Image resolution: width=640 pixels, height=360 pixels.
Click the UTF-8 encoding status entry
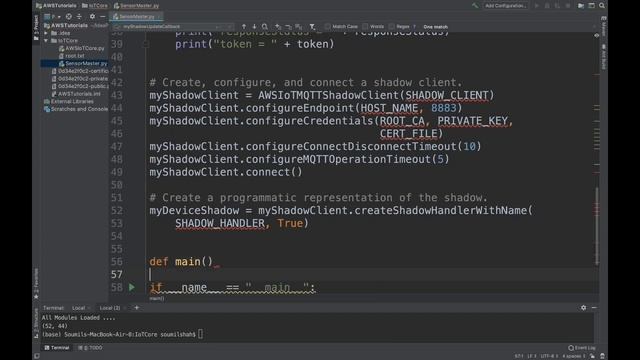coord(549,356)
